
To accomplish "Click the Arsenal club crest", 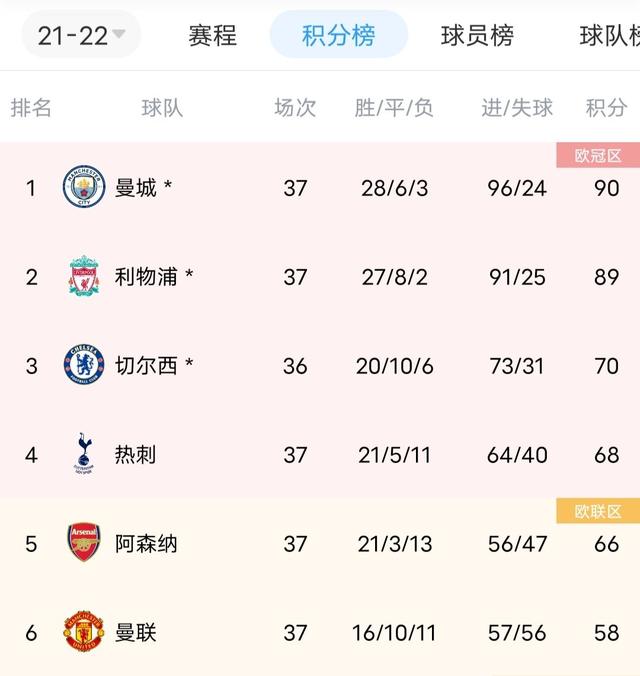I will point(84,543).
